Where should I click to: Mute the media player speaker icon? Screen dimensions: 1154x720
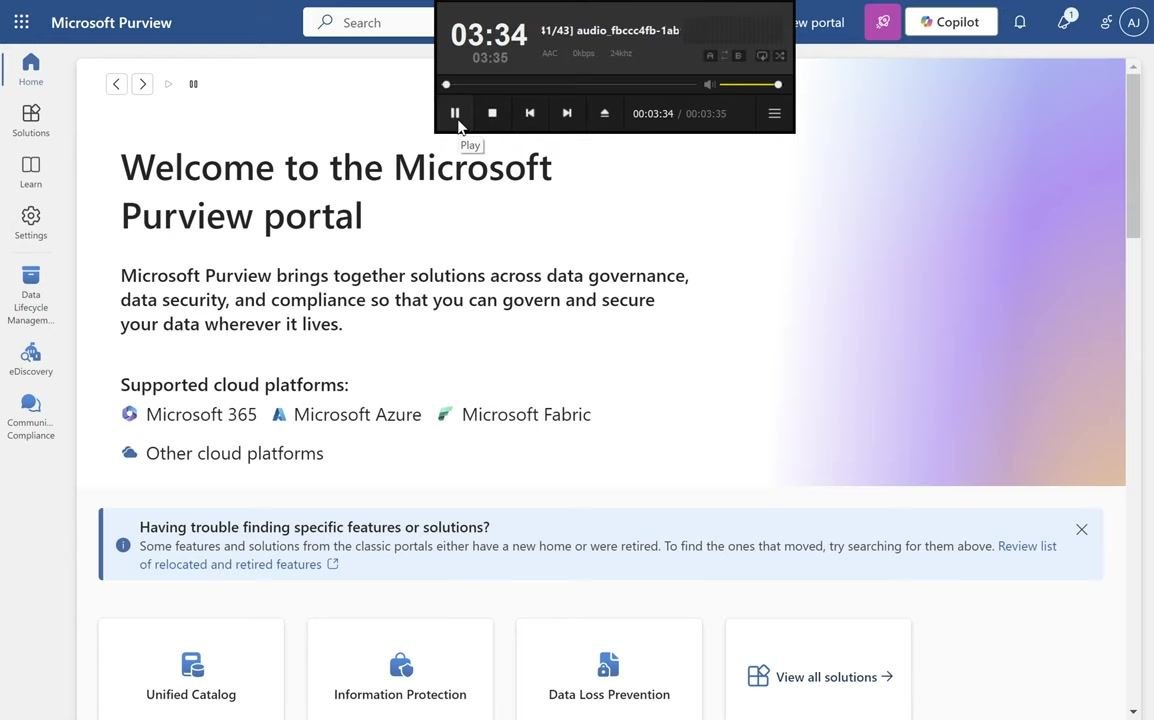coord(709,85)
